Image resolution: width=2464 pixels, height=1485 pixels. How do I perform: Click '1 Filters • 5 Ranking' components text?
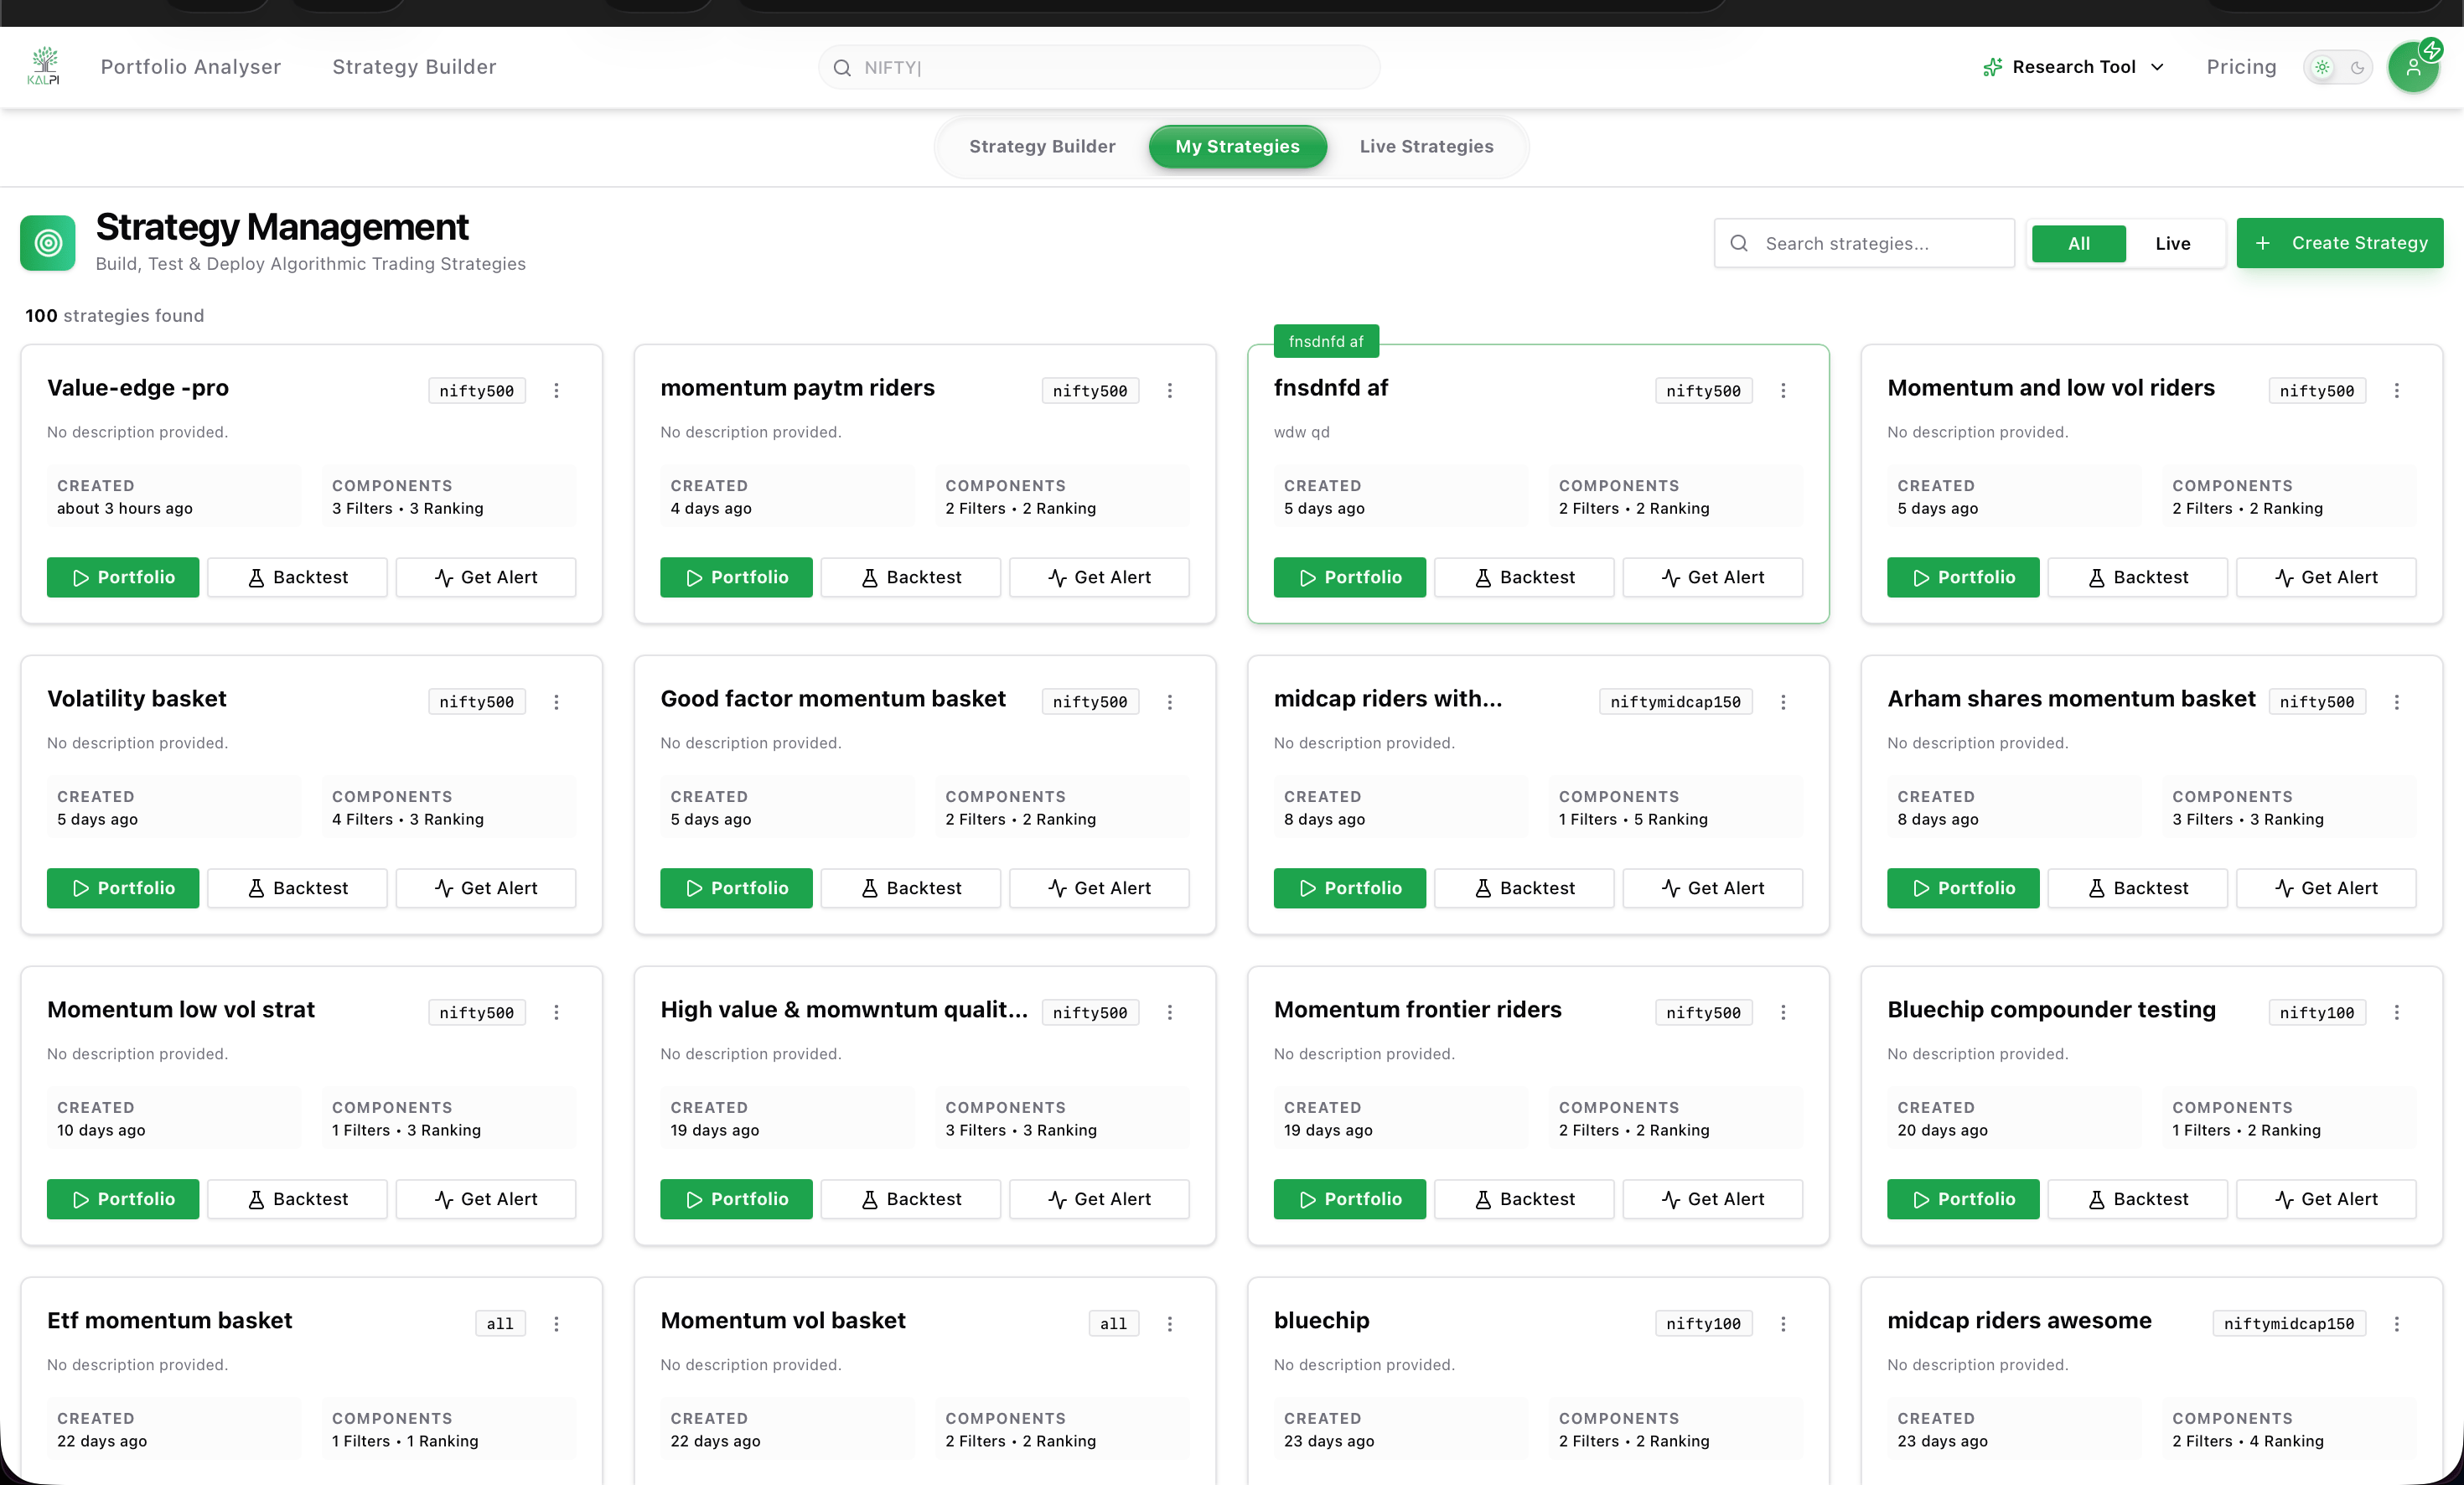[1633, 819]
